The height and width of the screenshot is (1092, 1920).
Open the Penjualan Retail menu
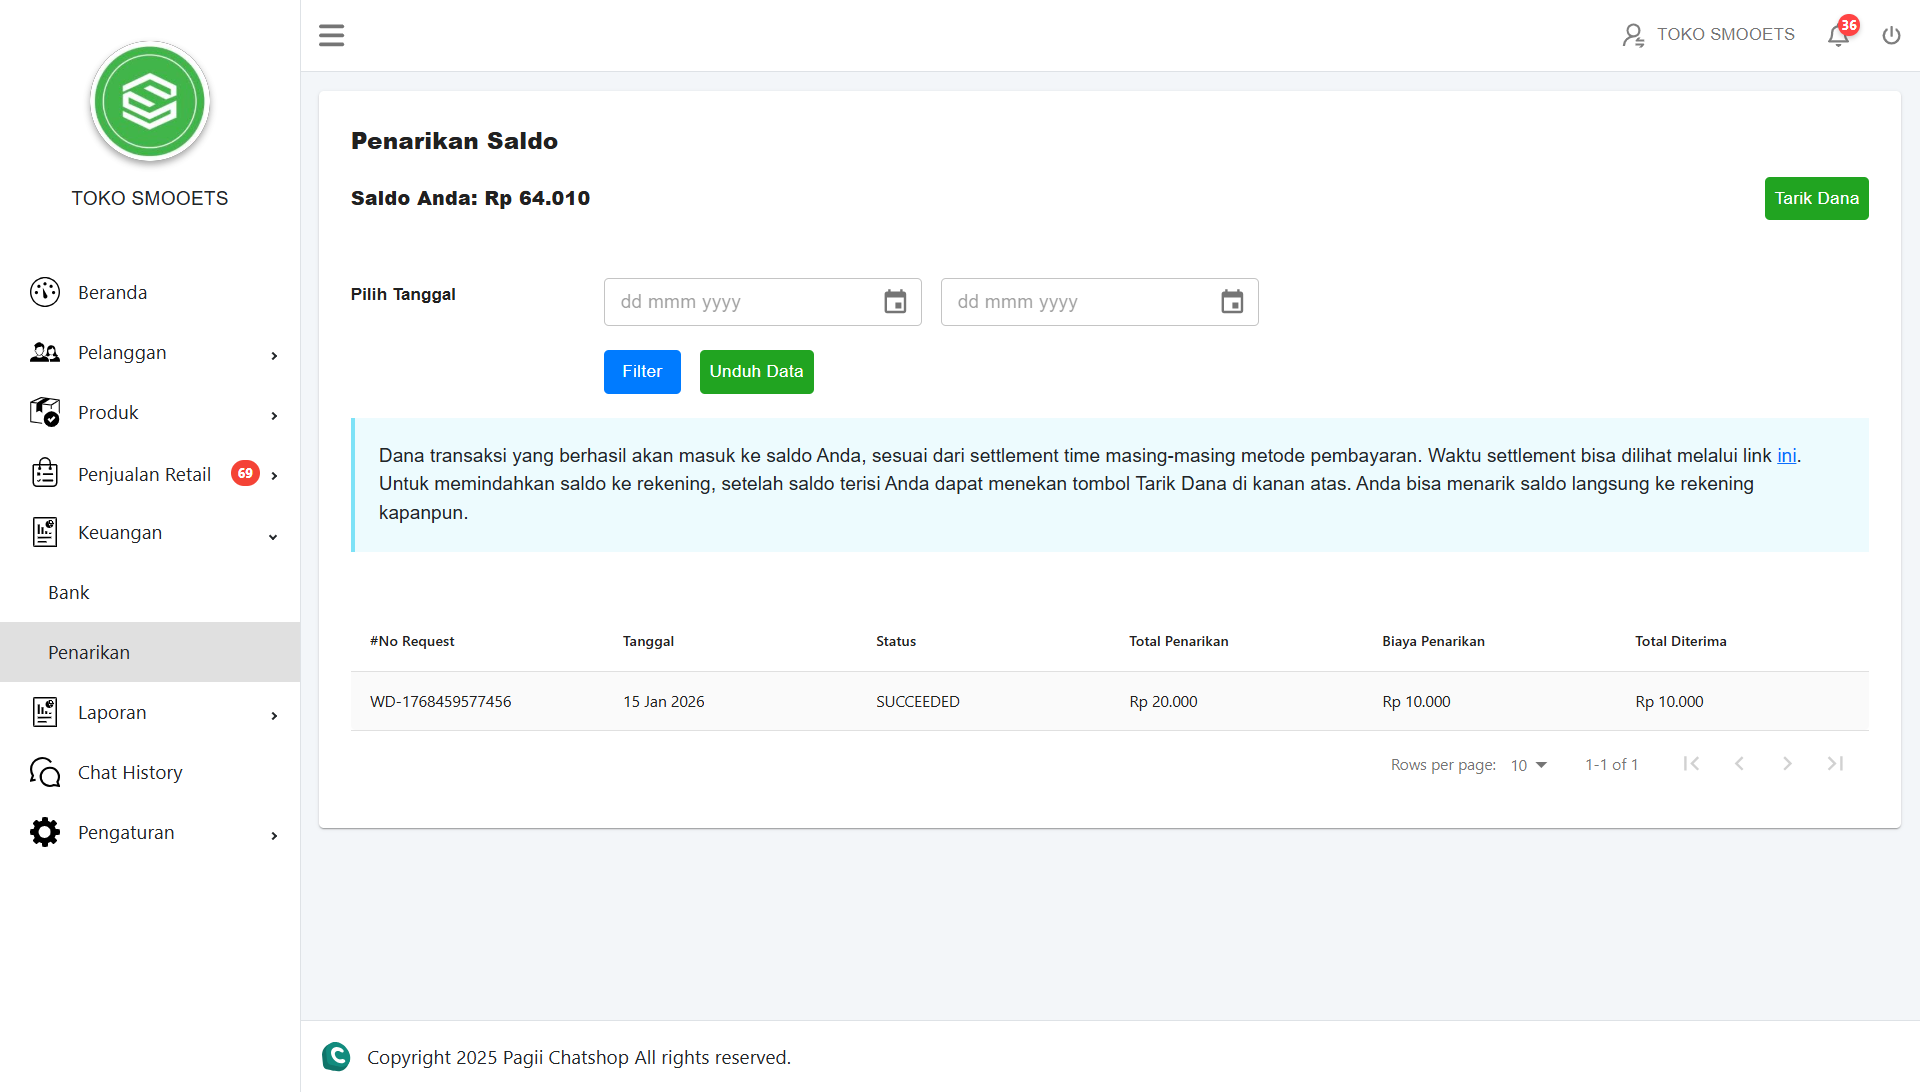145,474
